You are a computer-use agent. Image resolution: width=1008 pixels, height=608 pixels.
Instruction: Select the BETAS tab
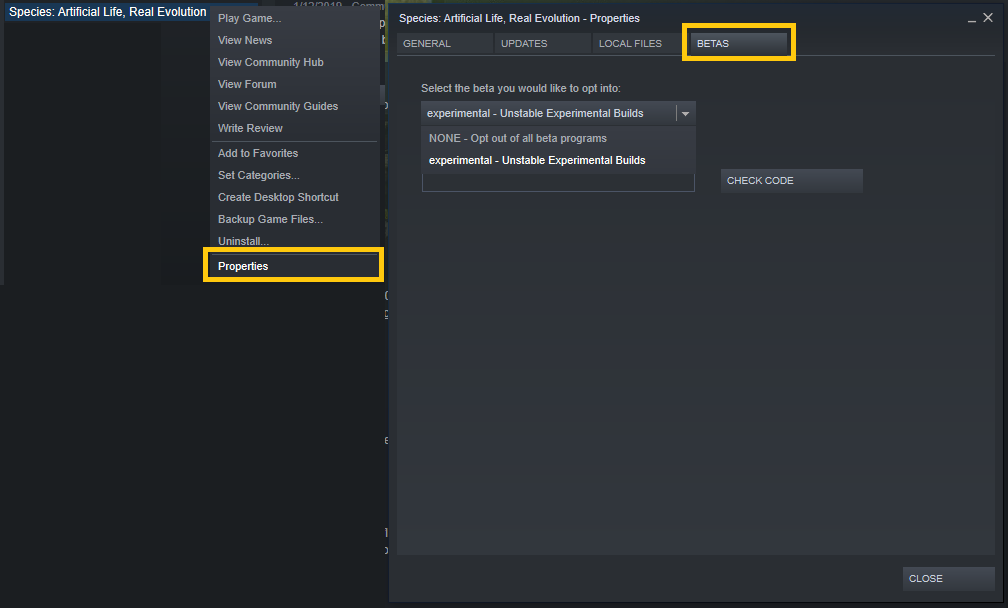[x=738, y=44]
